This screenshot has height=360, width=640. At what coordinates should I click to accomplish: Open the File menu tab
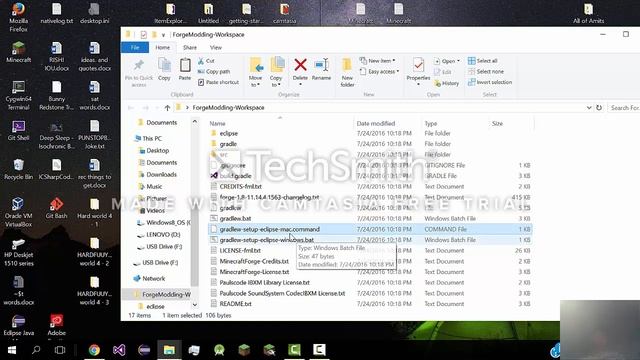tap(135, 47)
